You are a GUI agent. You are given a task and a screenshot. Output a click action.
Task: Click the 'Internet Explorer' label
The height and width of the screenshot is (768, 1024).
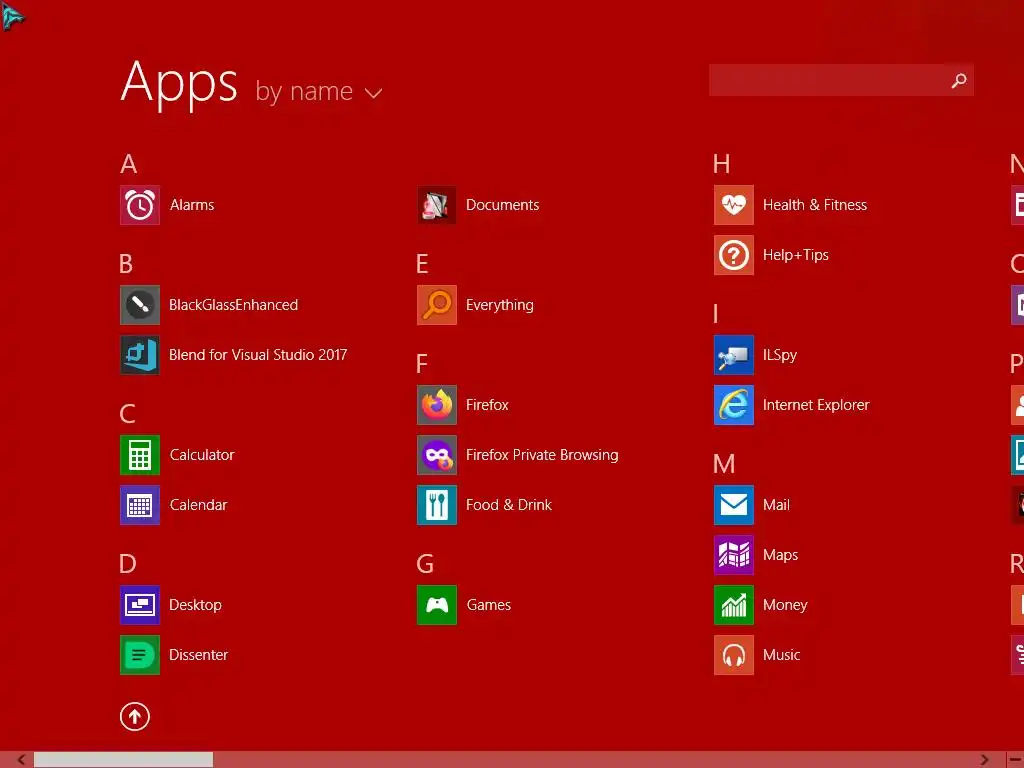[x=816, y=405]
